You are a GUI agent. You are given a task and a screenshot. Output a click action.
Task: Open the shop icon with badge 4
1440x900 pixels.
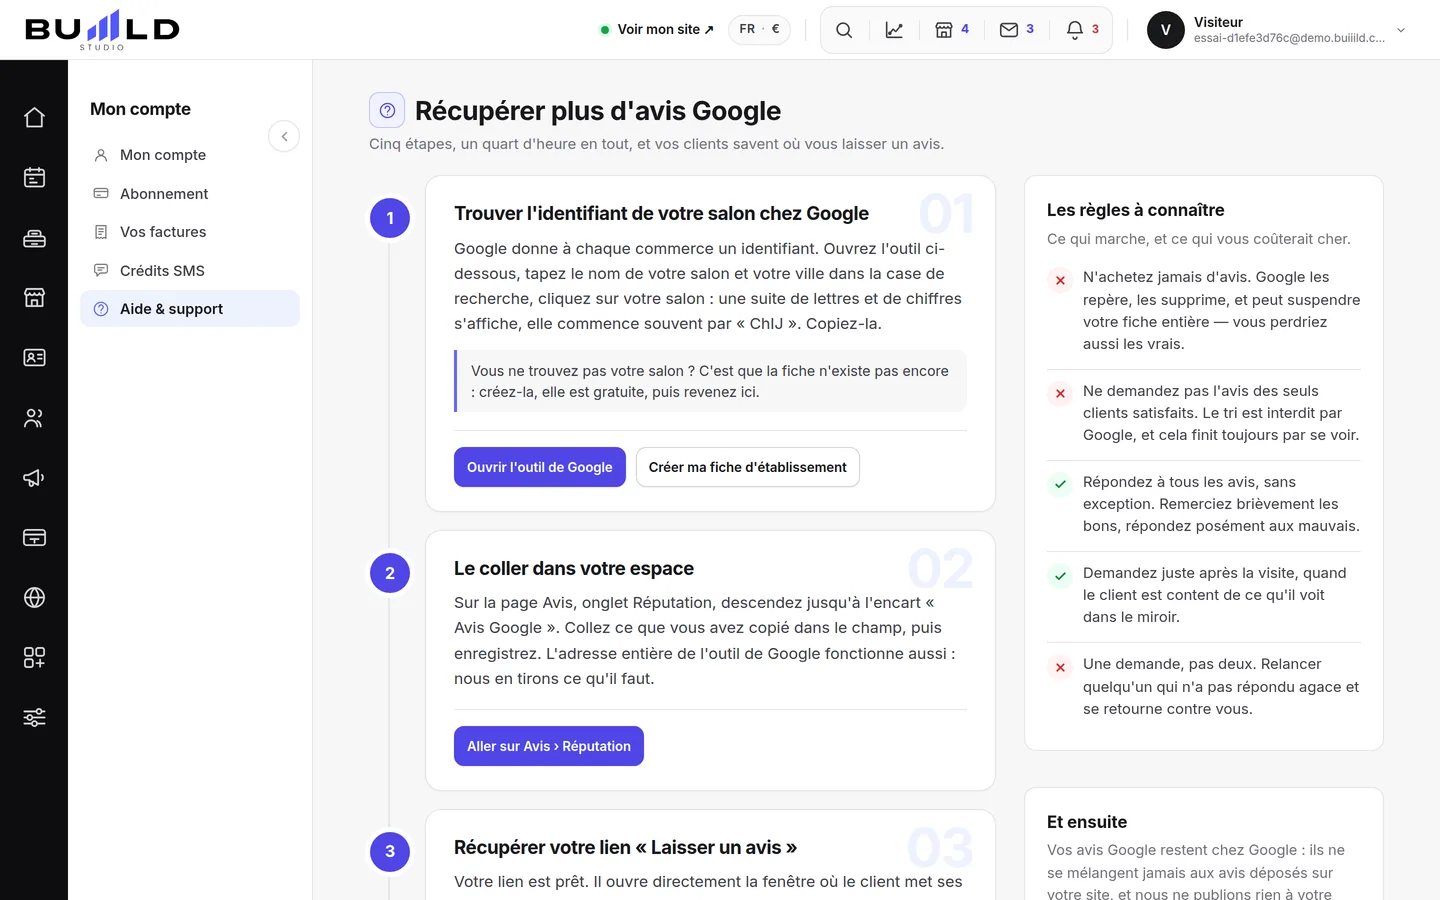pyautogui.click(x=951, y=30)
